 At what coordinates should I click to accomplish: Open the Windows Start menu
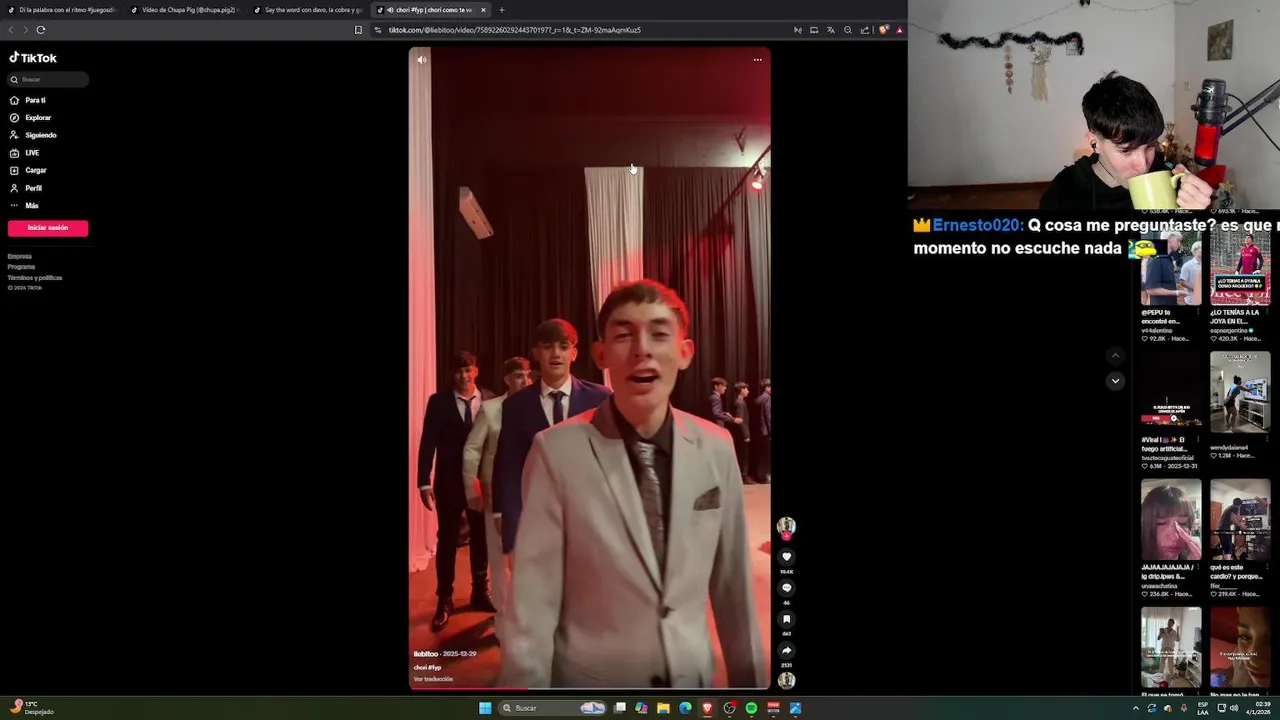[485, 708]
